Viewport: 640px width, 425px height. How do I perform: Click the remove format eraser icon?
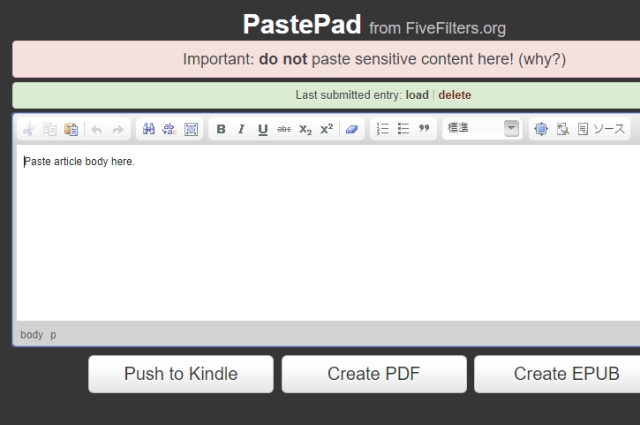[x=354, y=129]
